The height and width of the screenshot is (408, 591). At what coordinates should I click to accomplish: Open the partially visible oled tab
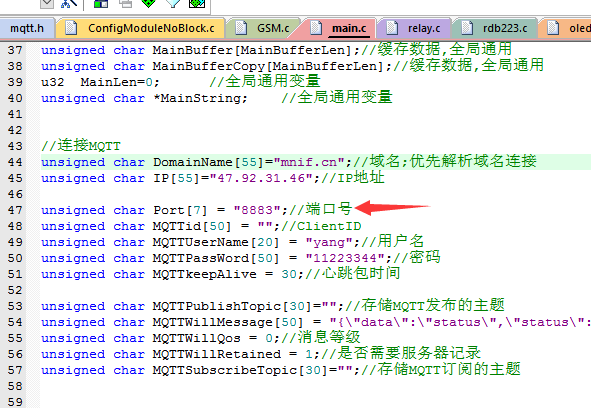coord(565,28)
